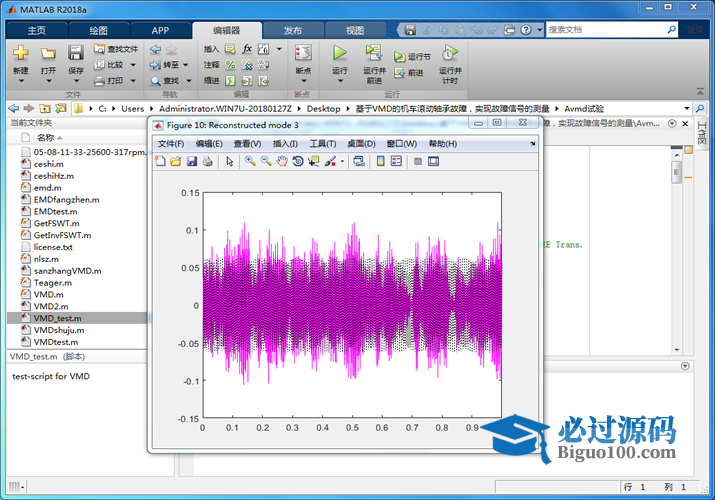Toggle the Zoom In tool in figure window
Image resolution: width=715 pixels, height=500 pixels.
coord(250,161)
